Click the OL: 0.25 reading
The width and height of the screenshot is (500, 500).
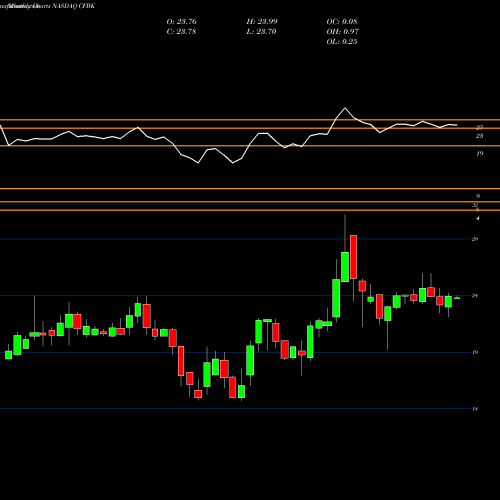(342, 41)
